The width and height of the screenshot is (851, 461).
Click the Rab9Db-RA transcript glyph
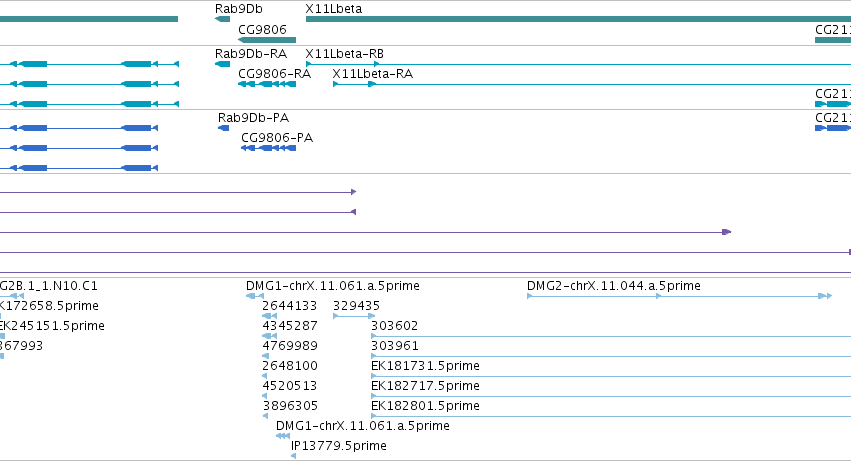pyautogui.click(x=223, y=64)
